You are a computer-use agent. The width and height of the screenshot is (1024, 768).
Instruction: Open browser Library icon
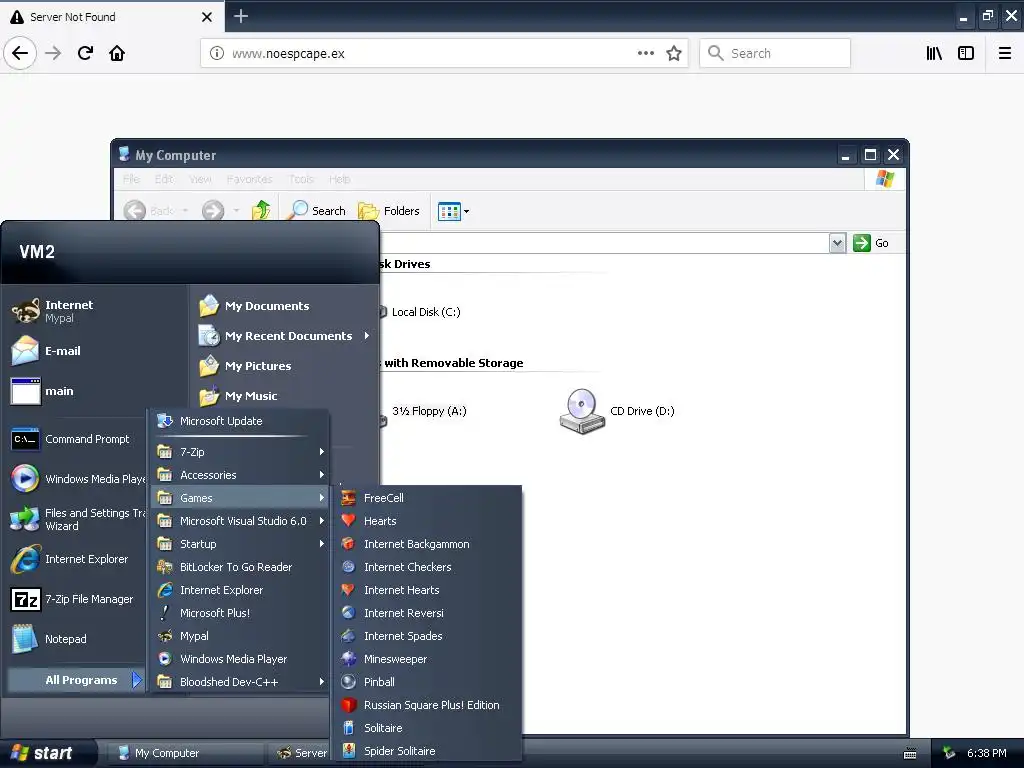[x=934, y=54]
